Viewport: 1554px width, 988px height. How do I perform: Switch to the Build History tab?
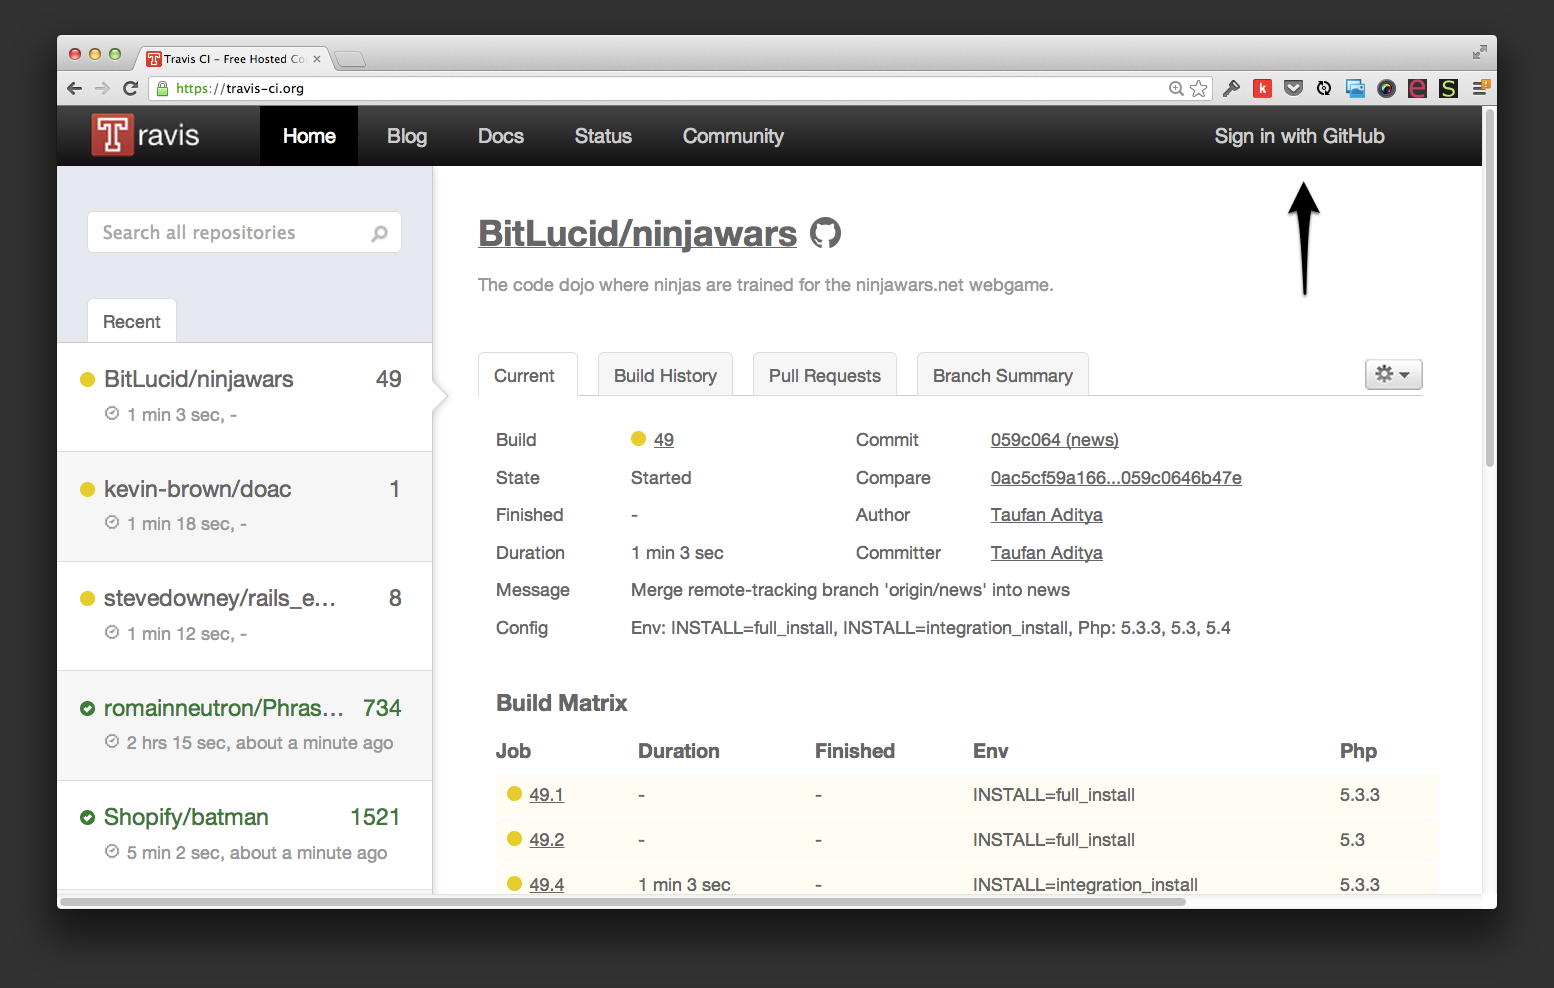(x=665, y=375)
